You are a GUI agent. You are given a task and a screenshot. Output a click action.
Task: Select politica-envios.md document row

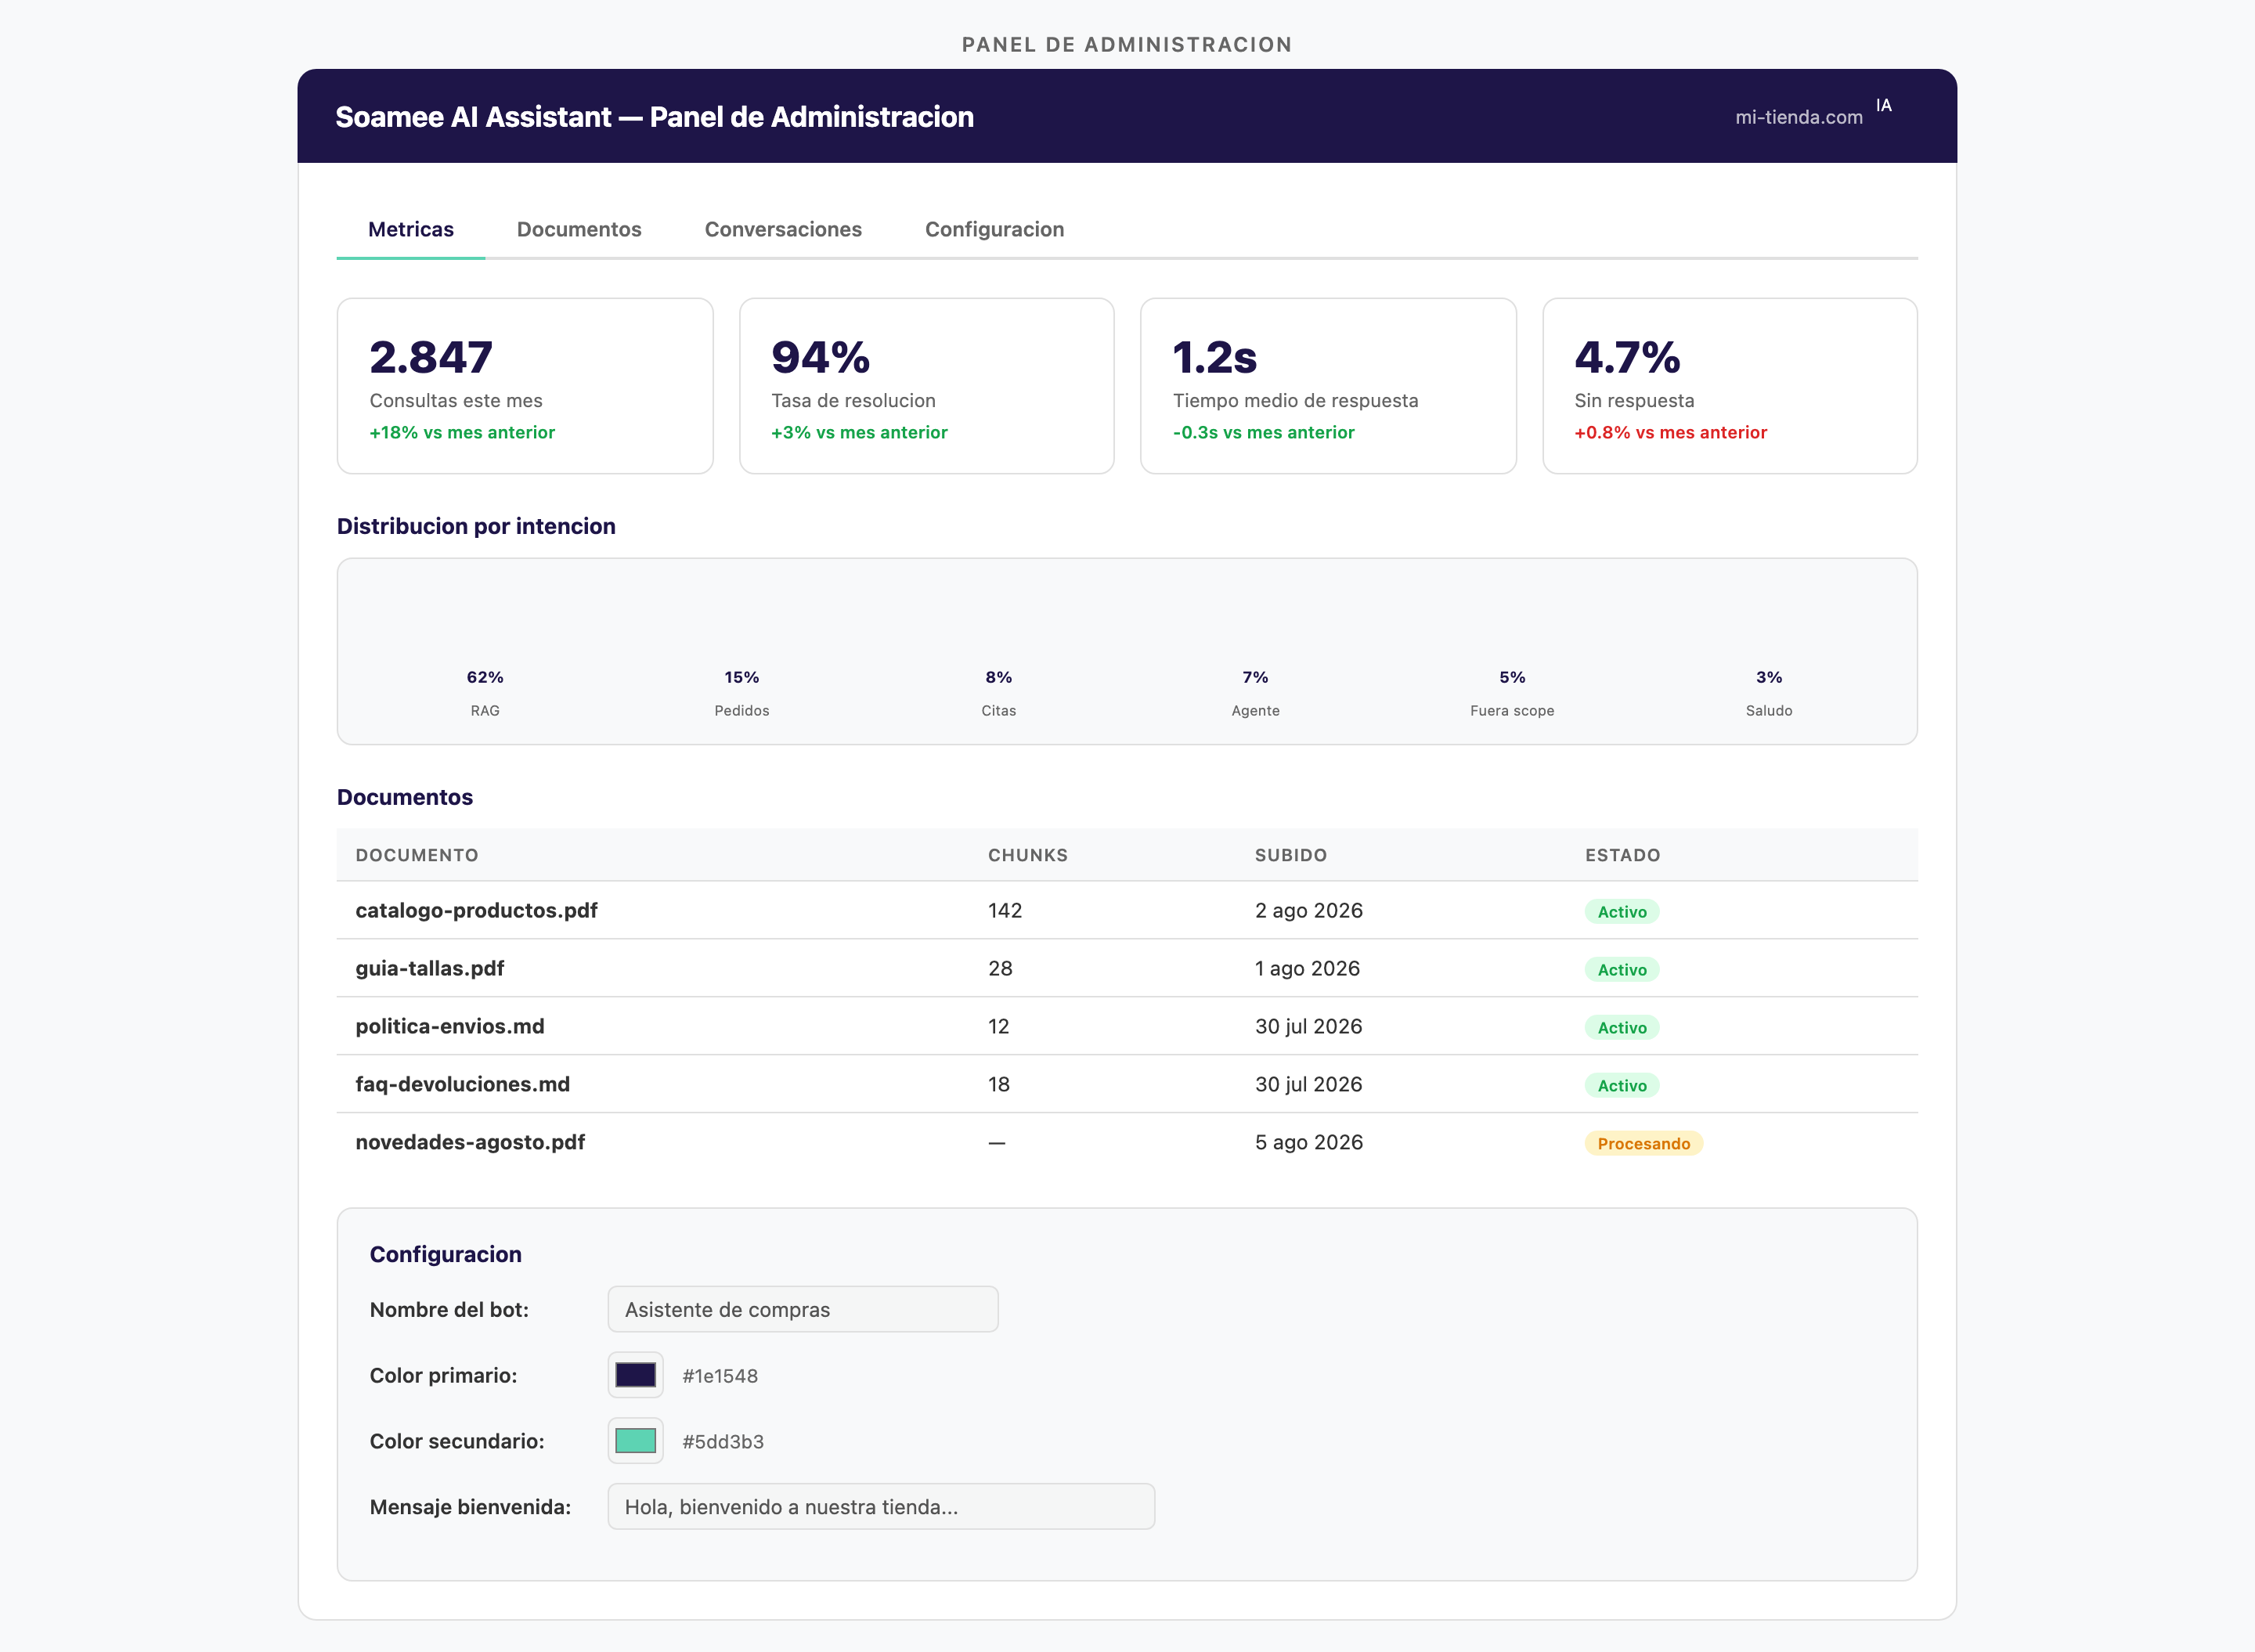pyautogui.click(x=1127, y=1026)
